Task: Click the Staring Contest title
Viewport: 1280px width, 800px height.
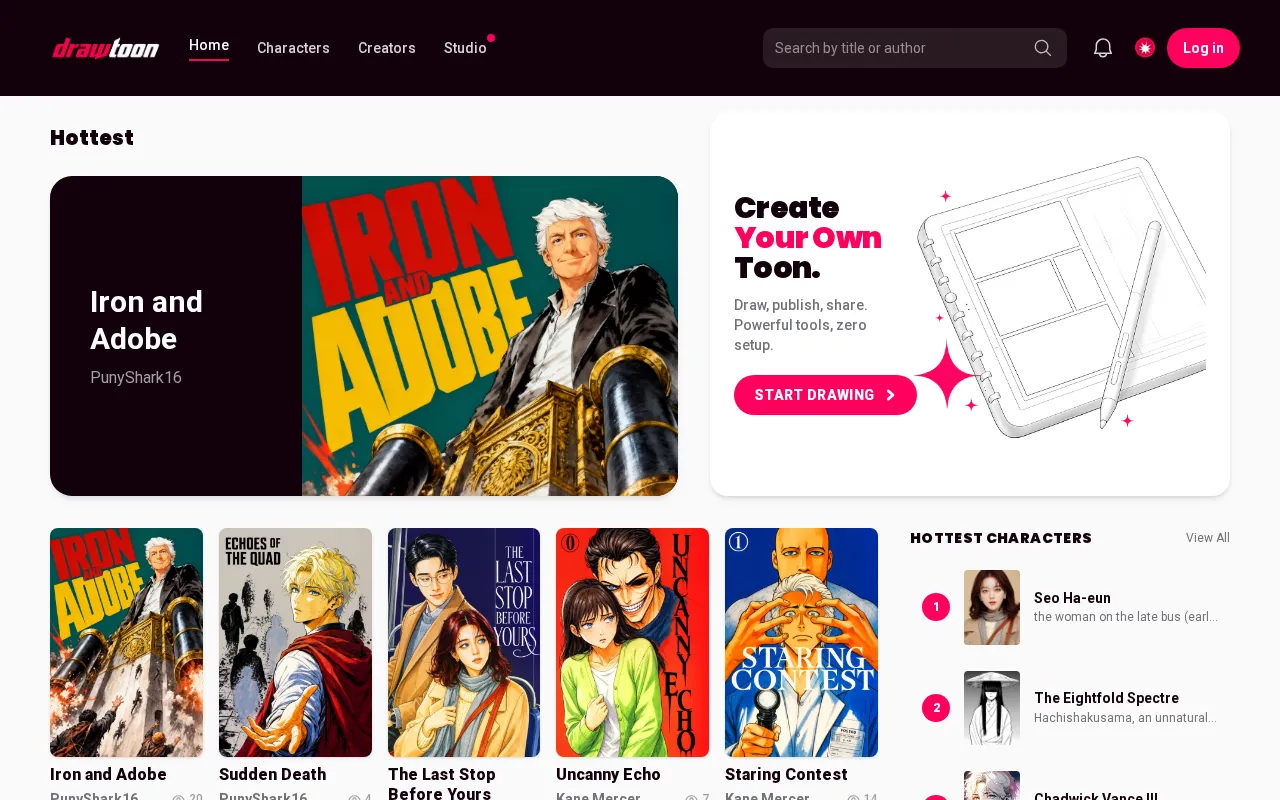Action: 786,775
